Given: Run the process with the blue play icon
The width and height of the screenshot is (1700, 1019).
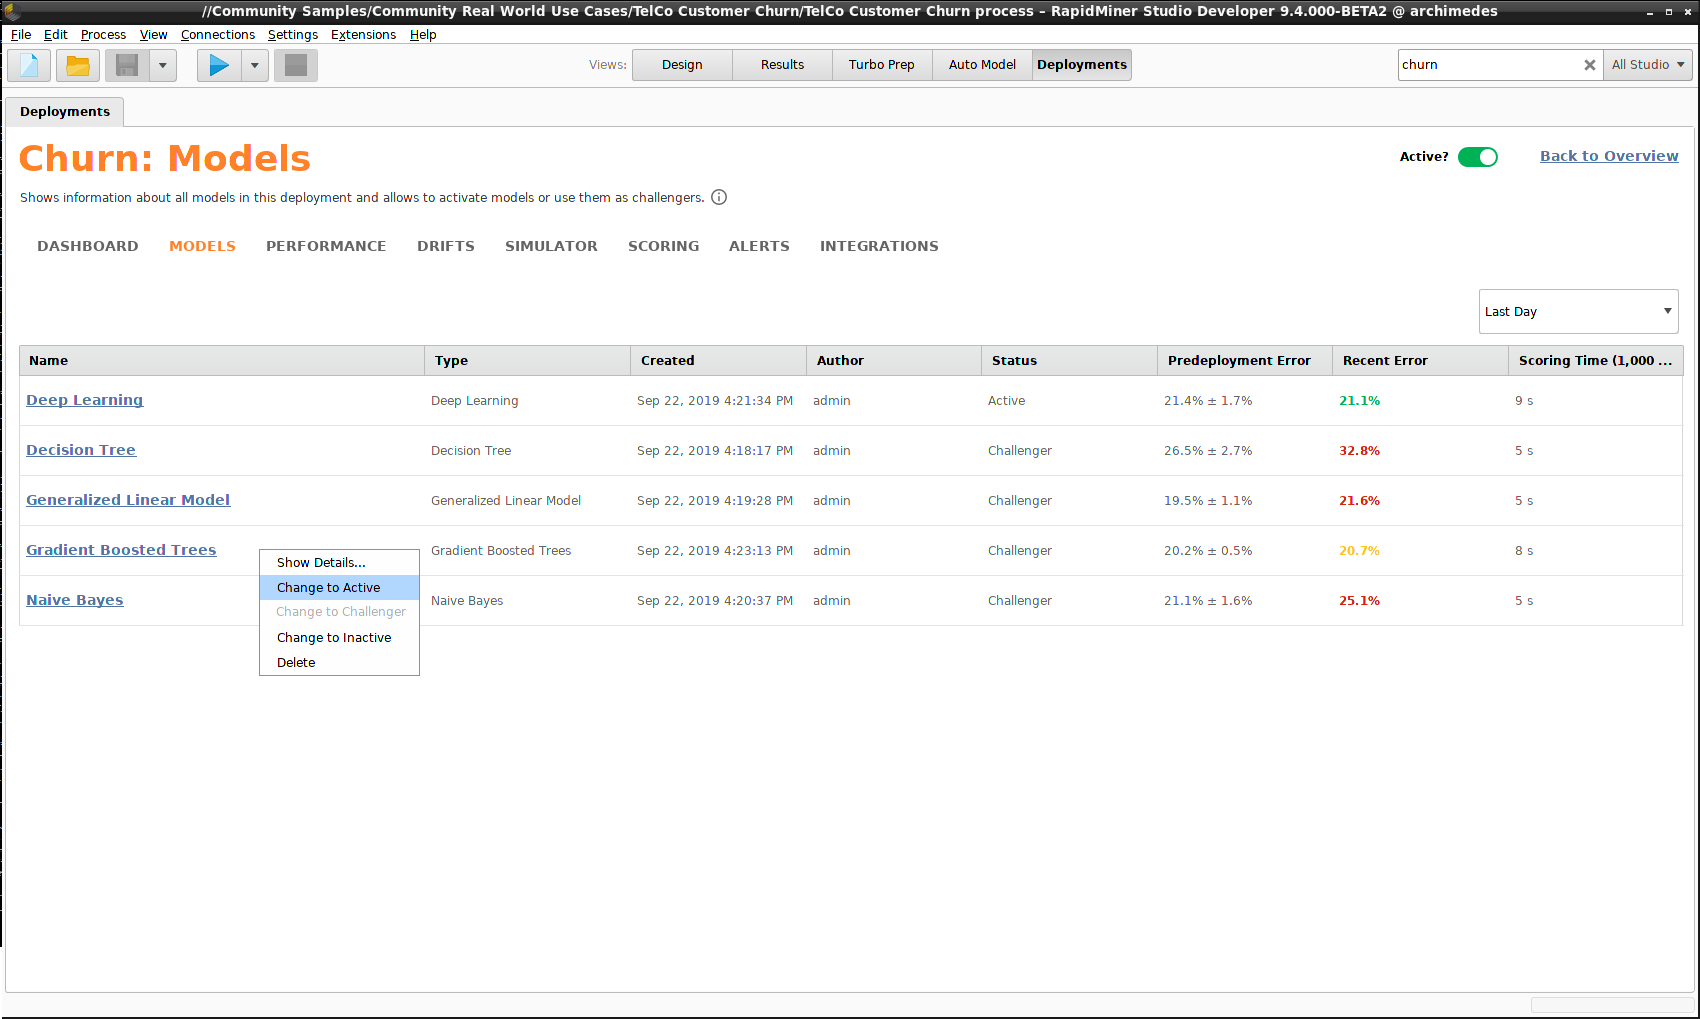Looking at the screenshot, I should pyautogui.click(x=219, y=66).
